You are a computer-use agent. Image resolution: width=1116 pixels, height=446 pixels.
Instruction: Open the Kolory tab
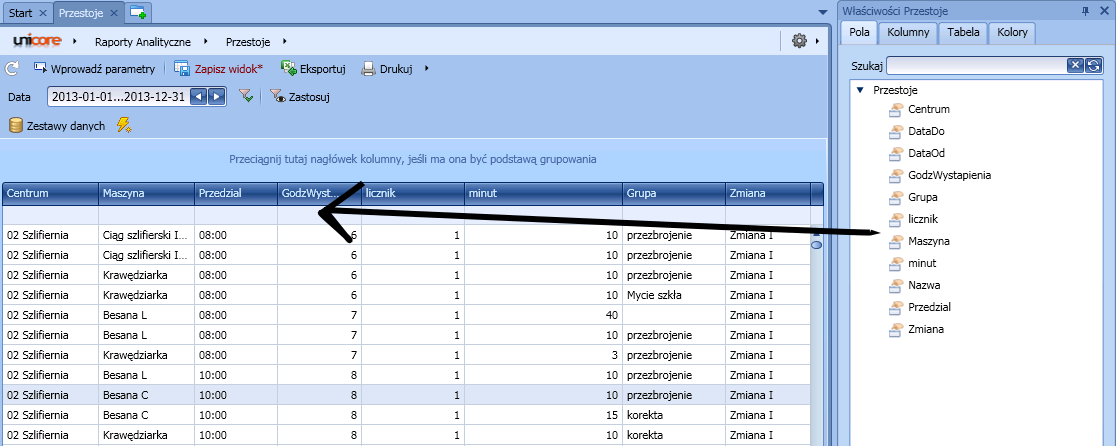click(x=1012, y=32)
